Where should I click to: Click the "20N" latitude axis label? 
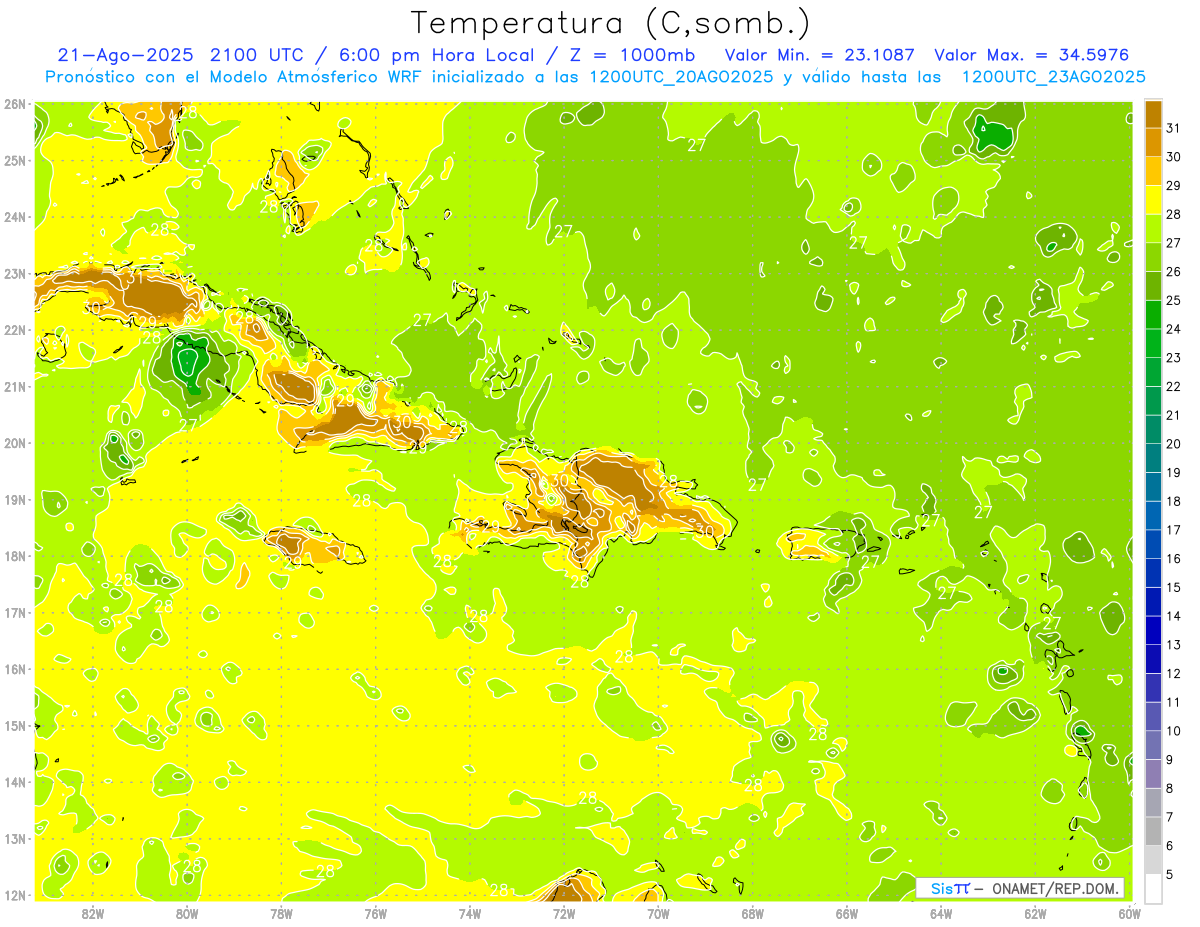(14, 443)
